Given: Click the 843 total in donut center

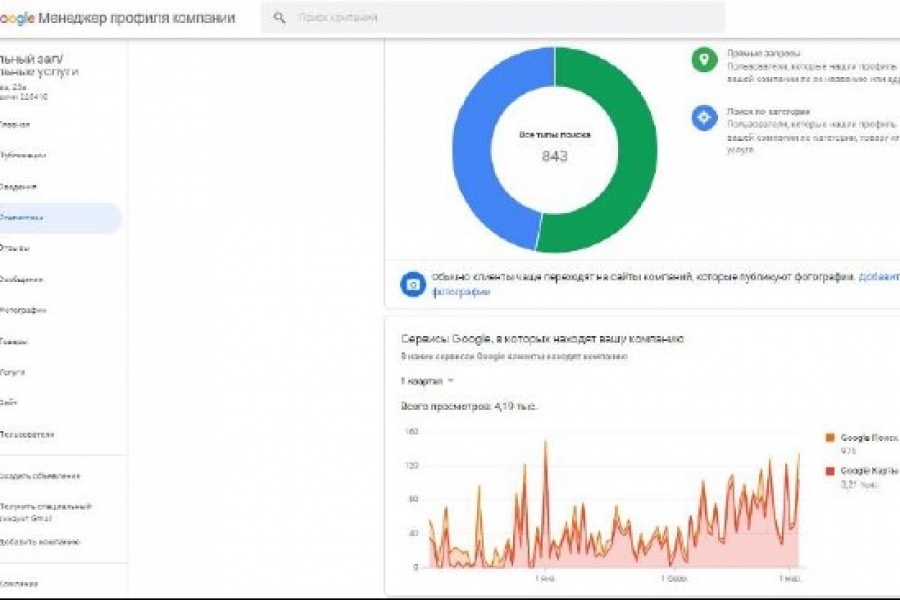Looking at the screenshot, I should (x=554, y=156).
